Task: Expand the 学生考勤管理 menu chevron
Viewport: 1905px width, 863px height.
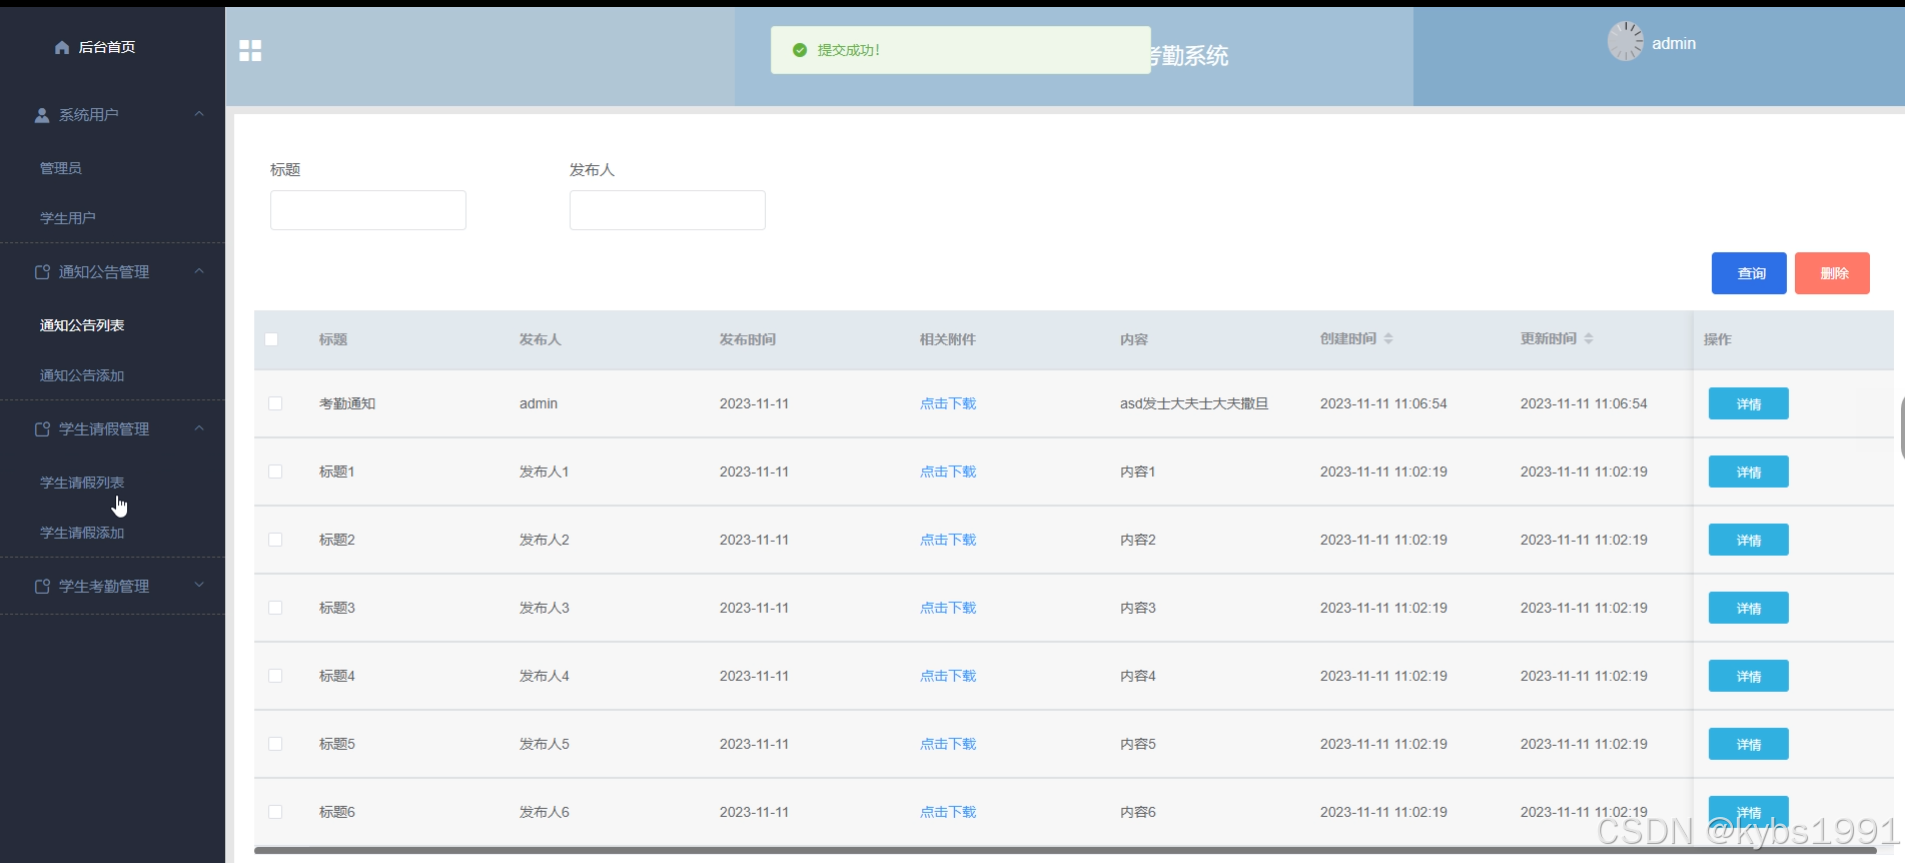Action: point(199,585)
